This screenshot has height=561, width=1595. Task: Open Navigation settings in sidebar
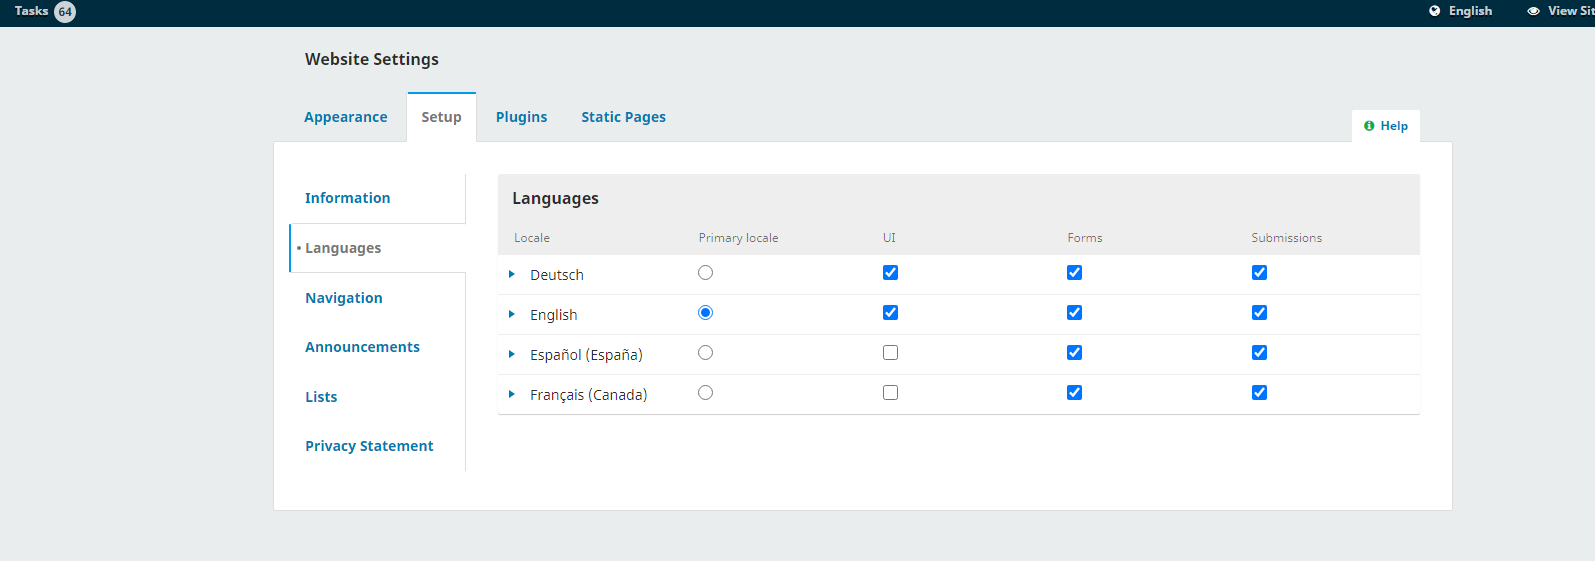[x=344, y=298]
